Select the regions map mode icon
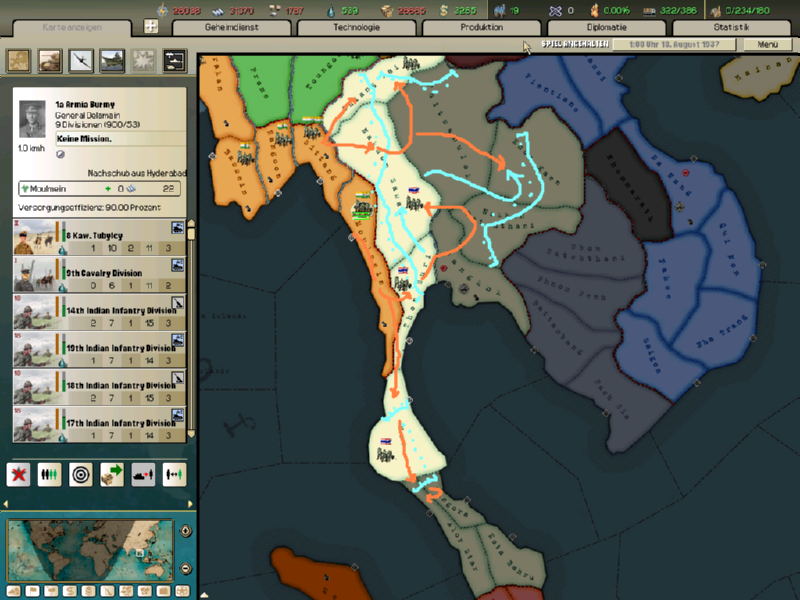 [126, 591]
